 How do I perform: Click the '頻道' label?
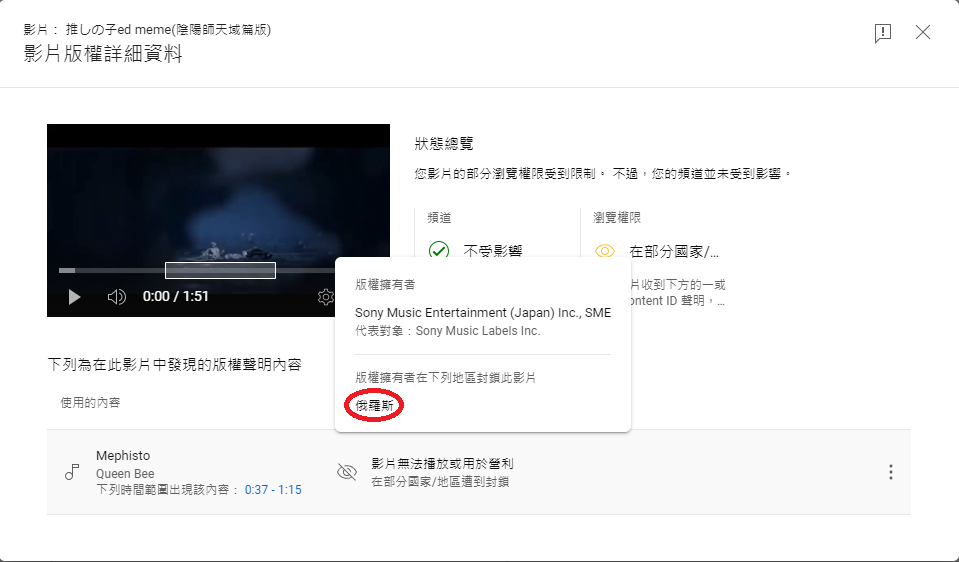439,218
